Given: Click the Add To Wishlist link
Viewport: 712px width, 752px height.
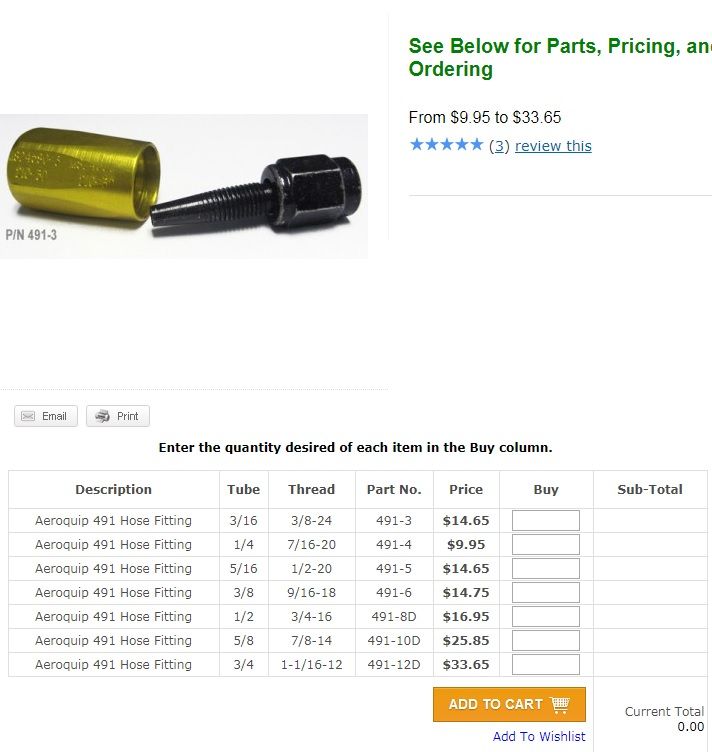Looking at the screenshot, I should (539, 736).
